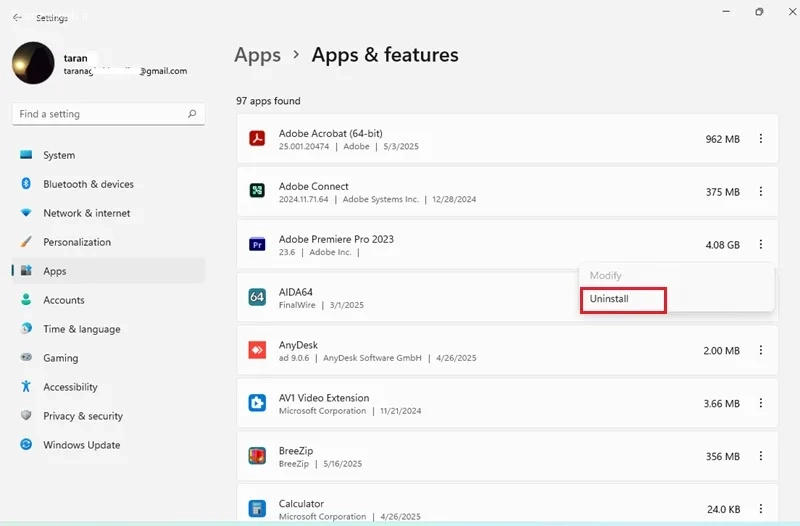Open the taran user account profile
Image resolution: width=800 pixels, height=526 pixels.
tap(100, 63)
